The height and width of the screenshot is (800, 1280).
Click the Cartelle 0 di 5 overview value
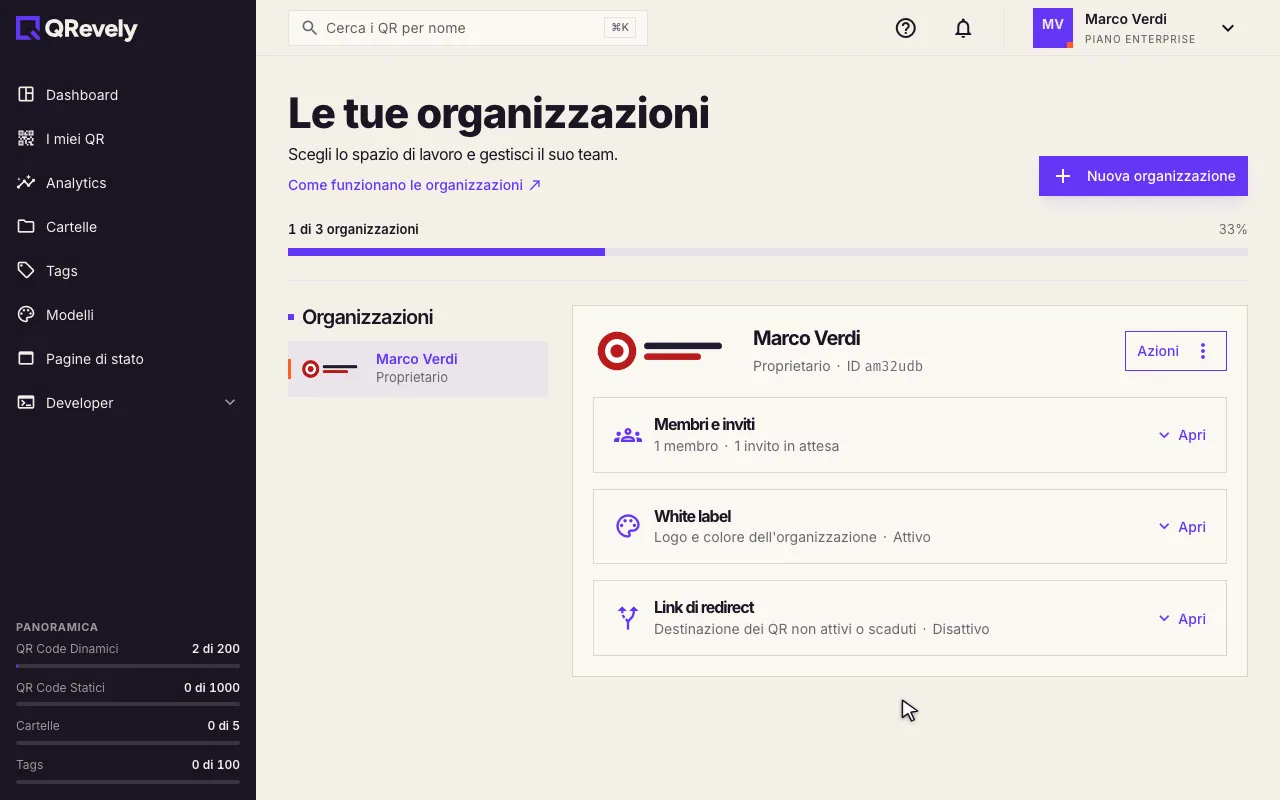coord(223,726)
